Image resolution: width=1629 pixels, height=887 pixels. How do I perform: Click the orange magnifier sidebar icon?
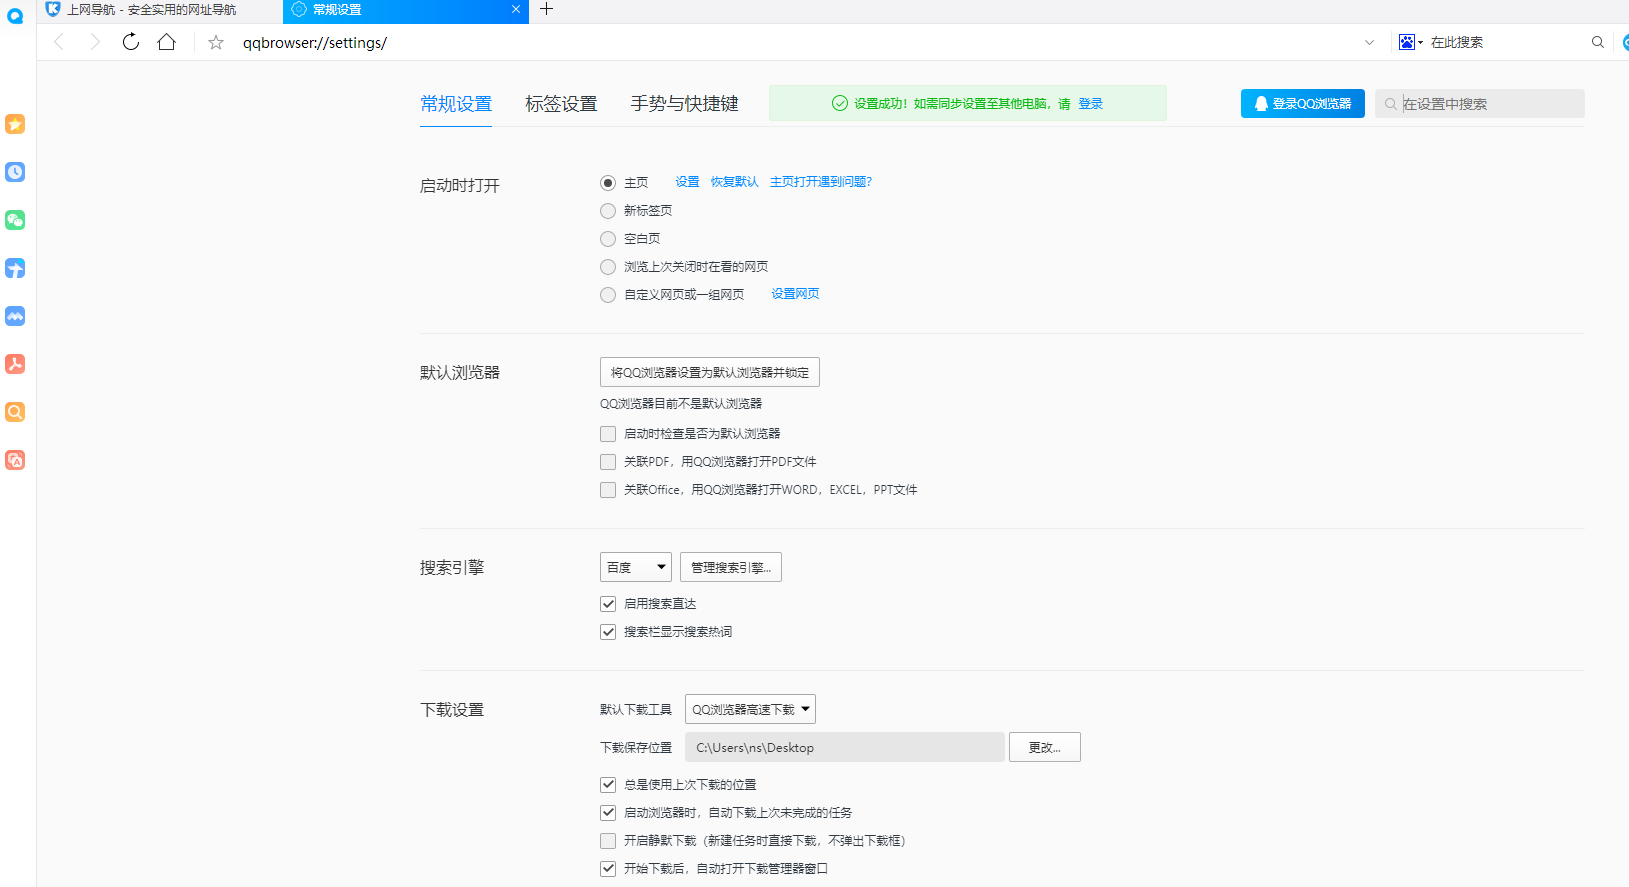pos(15,412)
